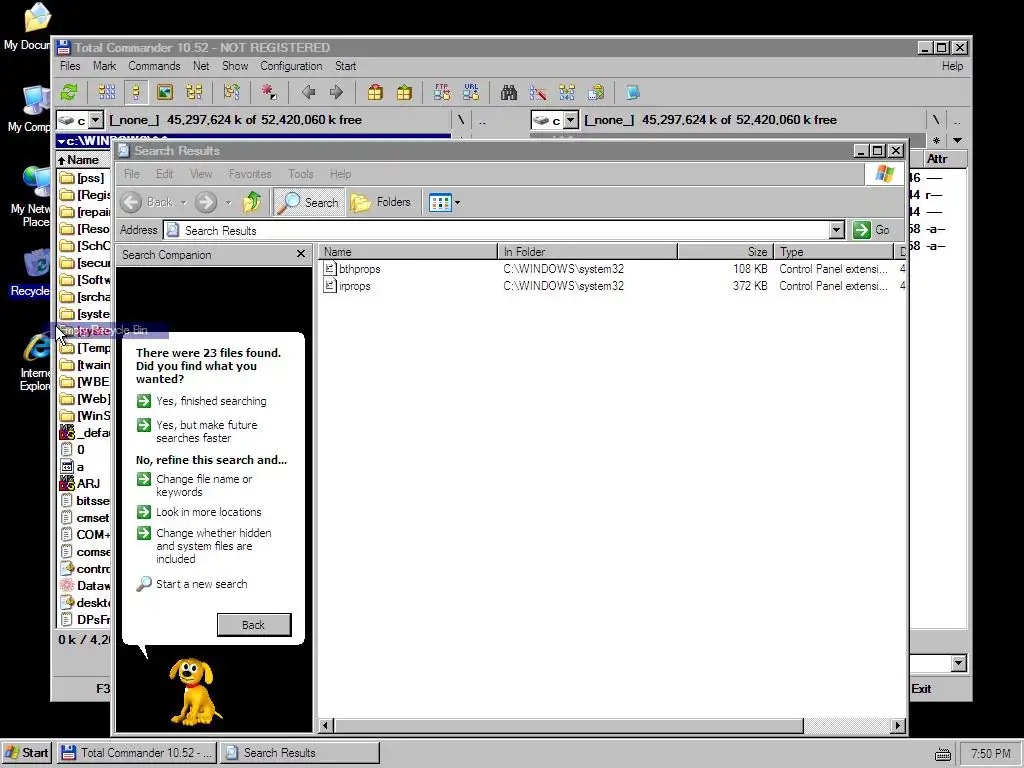
Task: Click the Start button on taskbar
Action: pos(26,753)
